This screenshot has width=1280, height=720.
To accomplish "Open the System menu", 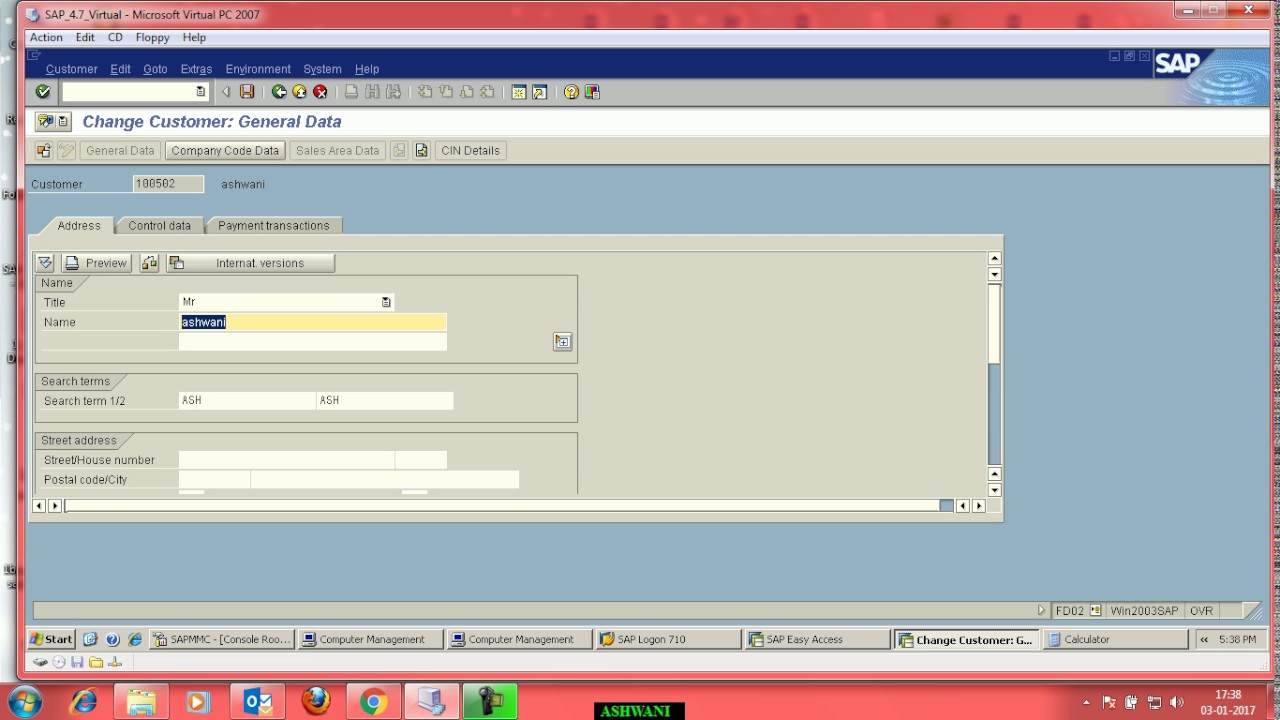I will pyautogui.click(x=322, y=69).
